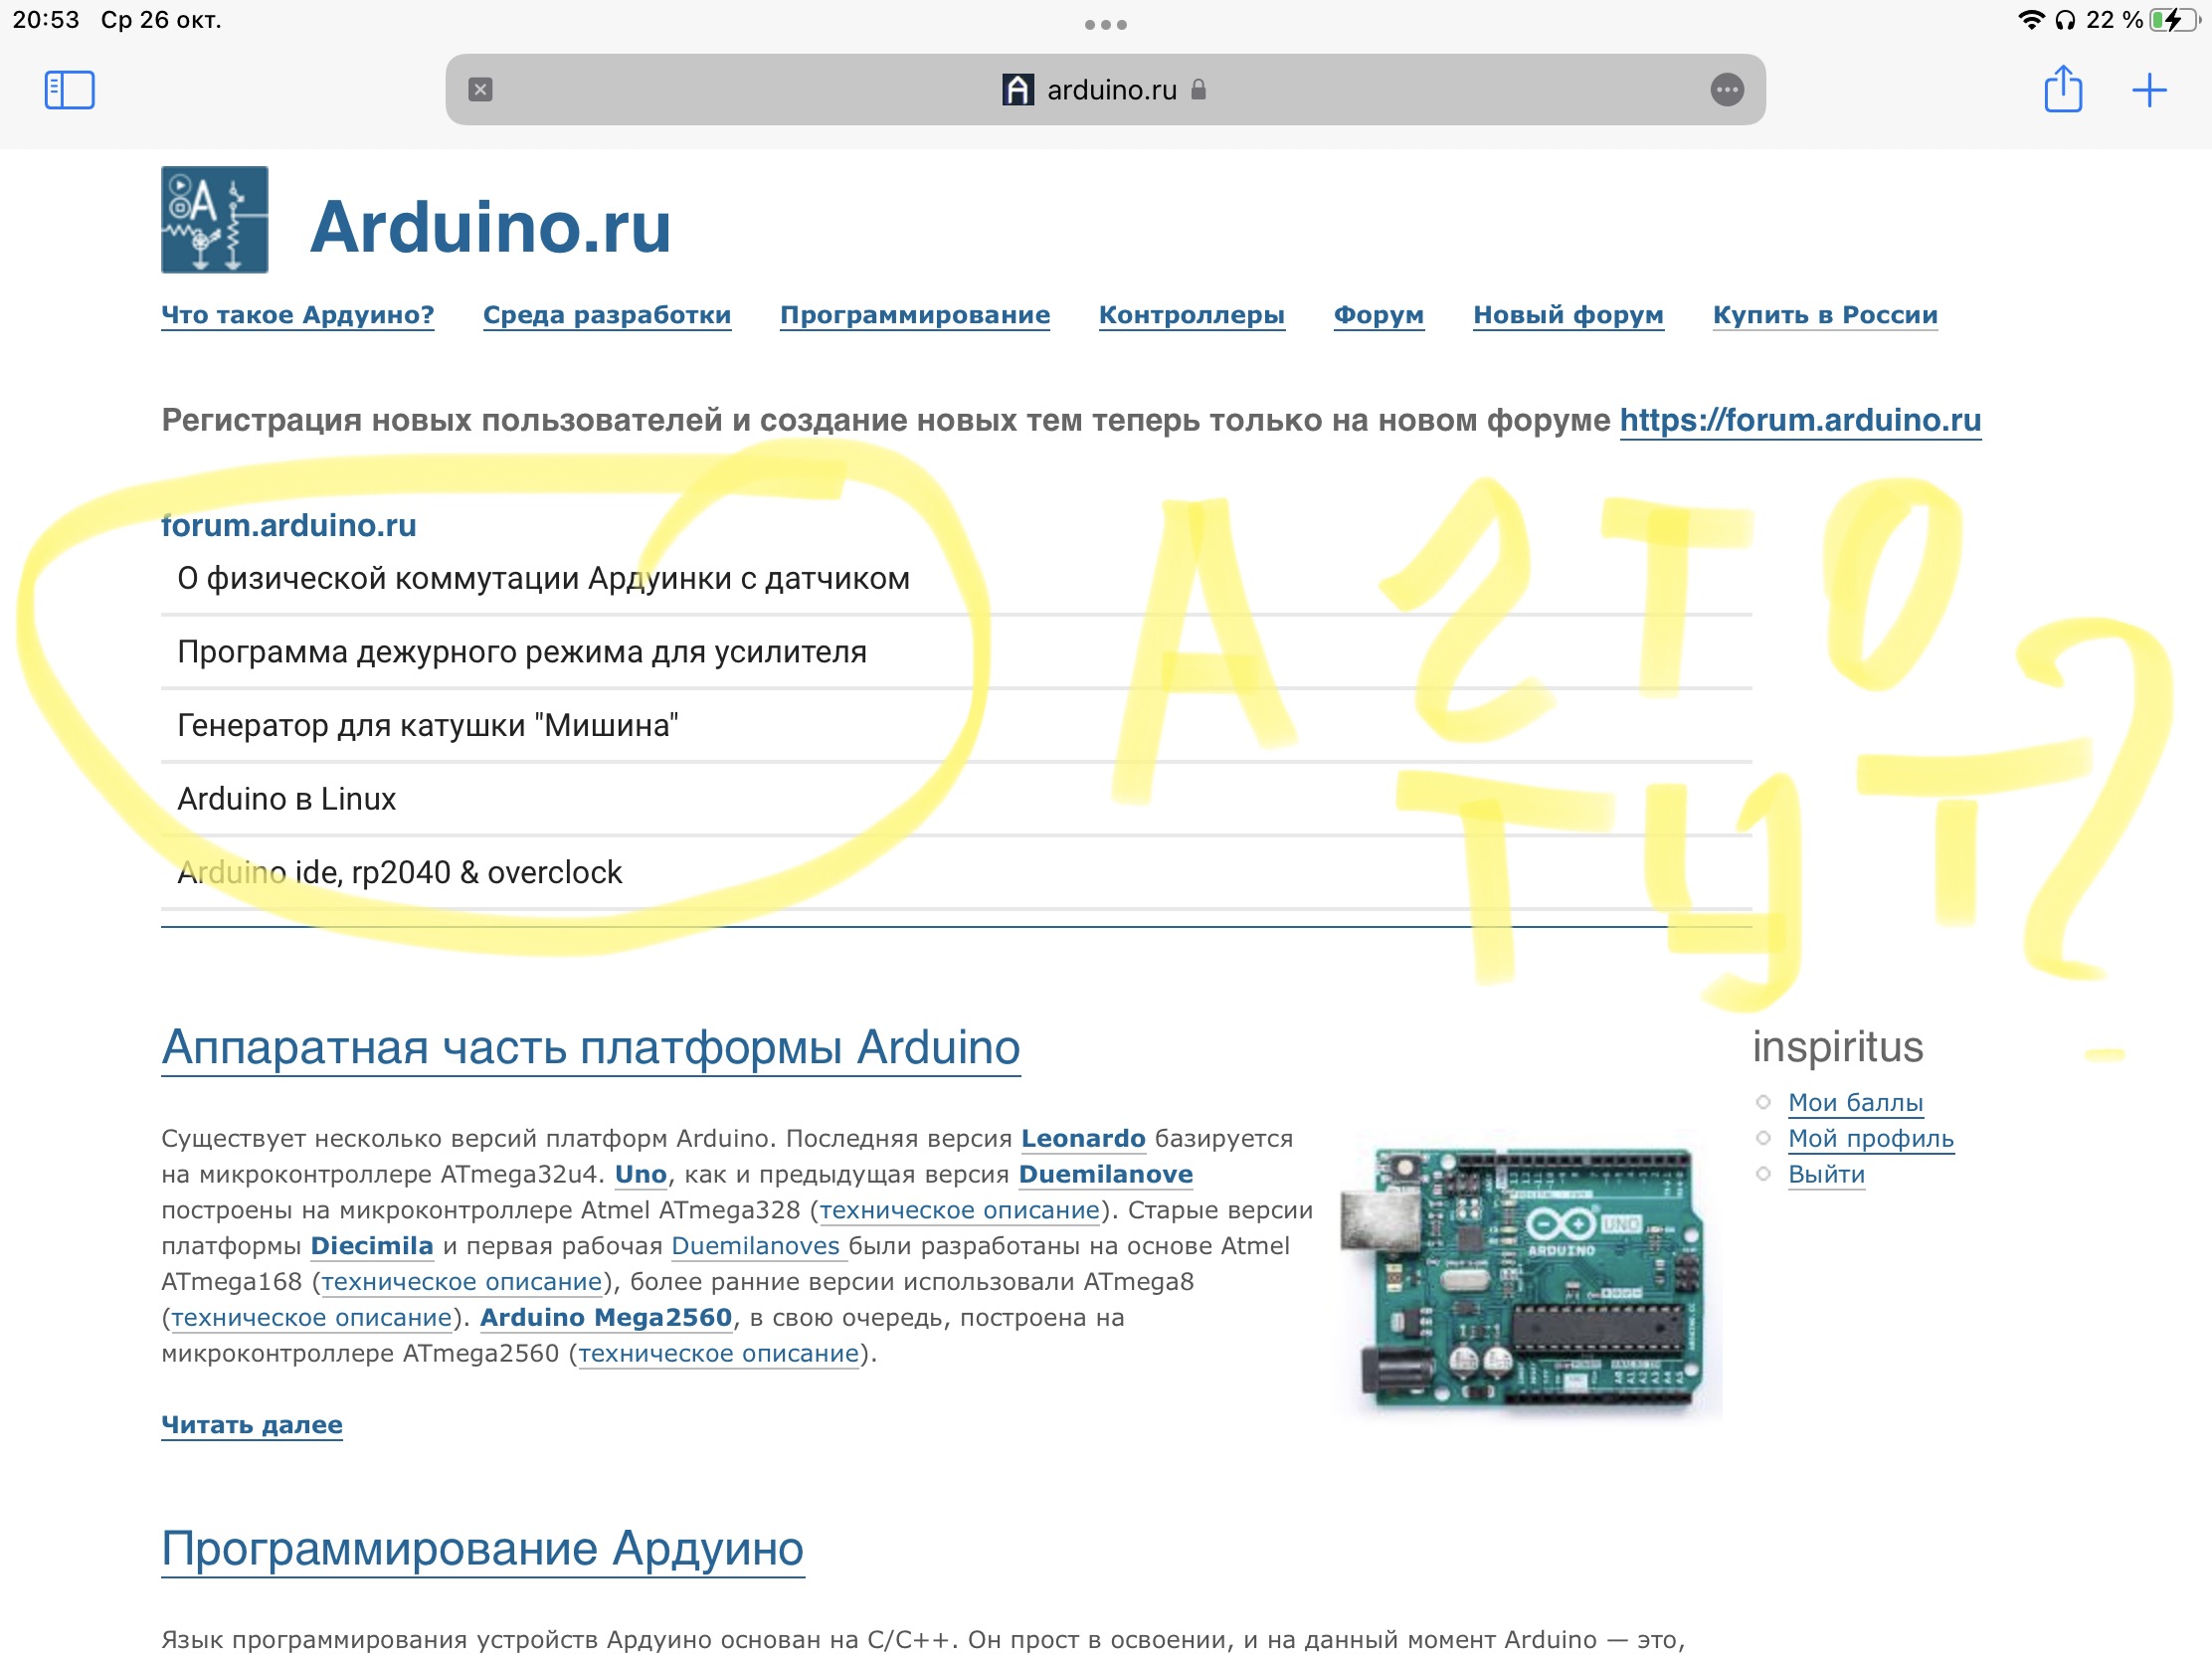Open ATmega8 'техническое описание' link
The height and width of the screenshot is (1659, 2212).
pyautogui.click(x=311, y=1318)
